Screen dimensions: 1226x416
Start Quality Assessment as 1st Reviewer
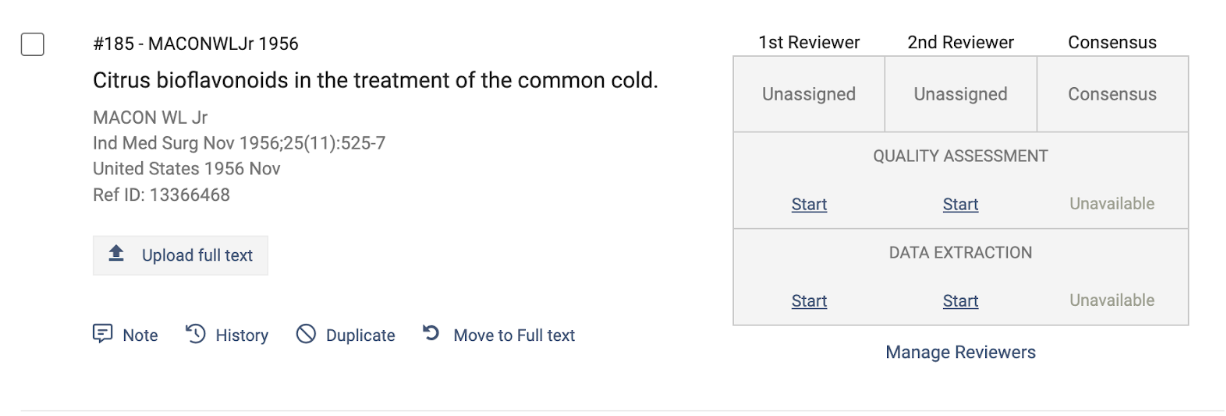(x=809, y=204)
